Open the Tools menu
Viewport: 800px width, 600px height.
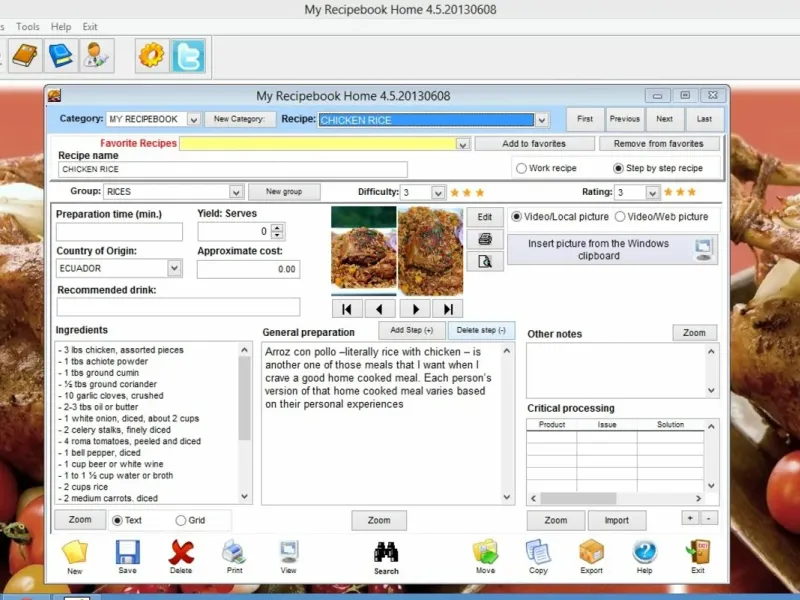pos(28,27)
